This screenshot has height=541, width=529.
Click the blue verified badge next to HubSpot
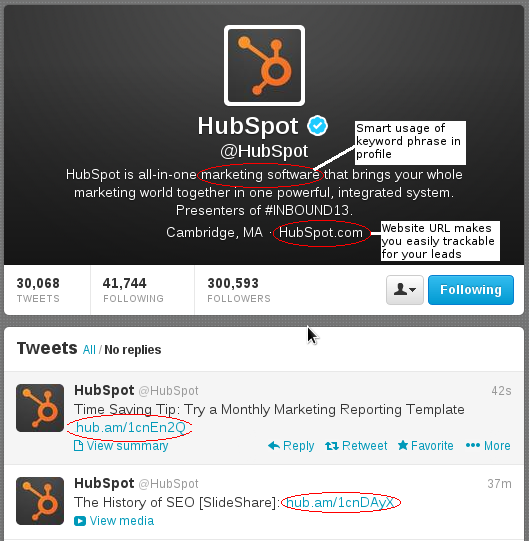click(x=317, y=126)
